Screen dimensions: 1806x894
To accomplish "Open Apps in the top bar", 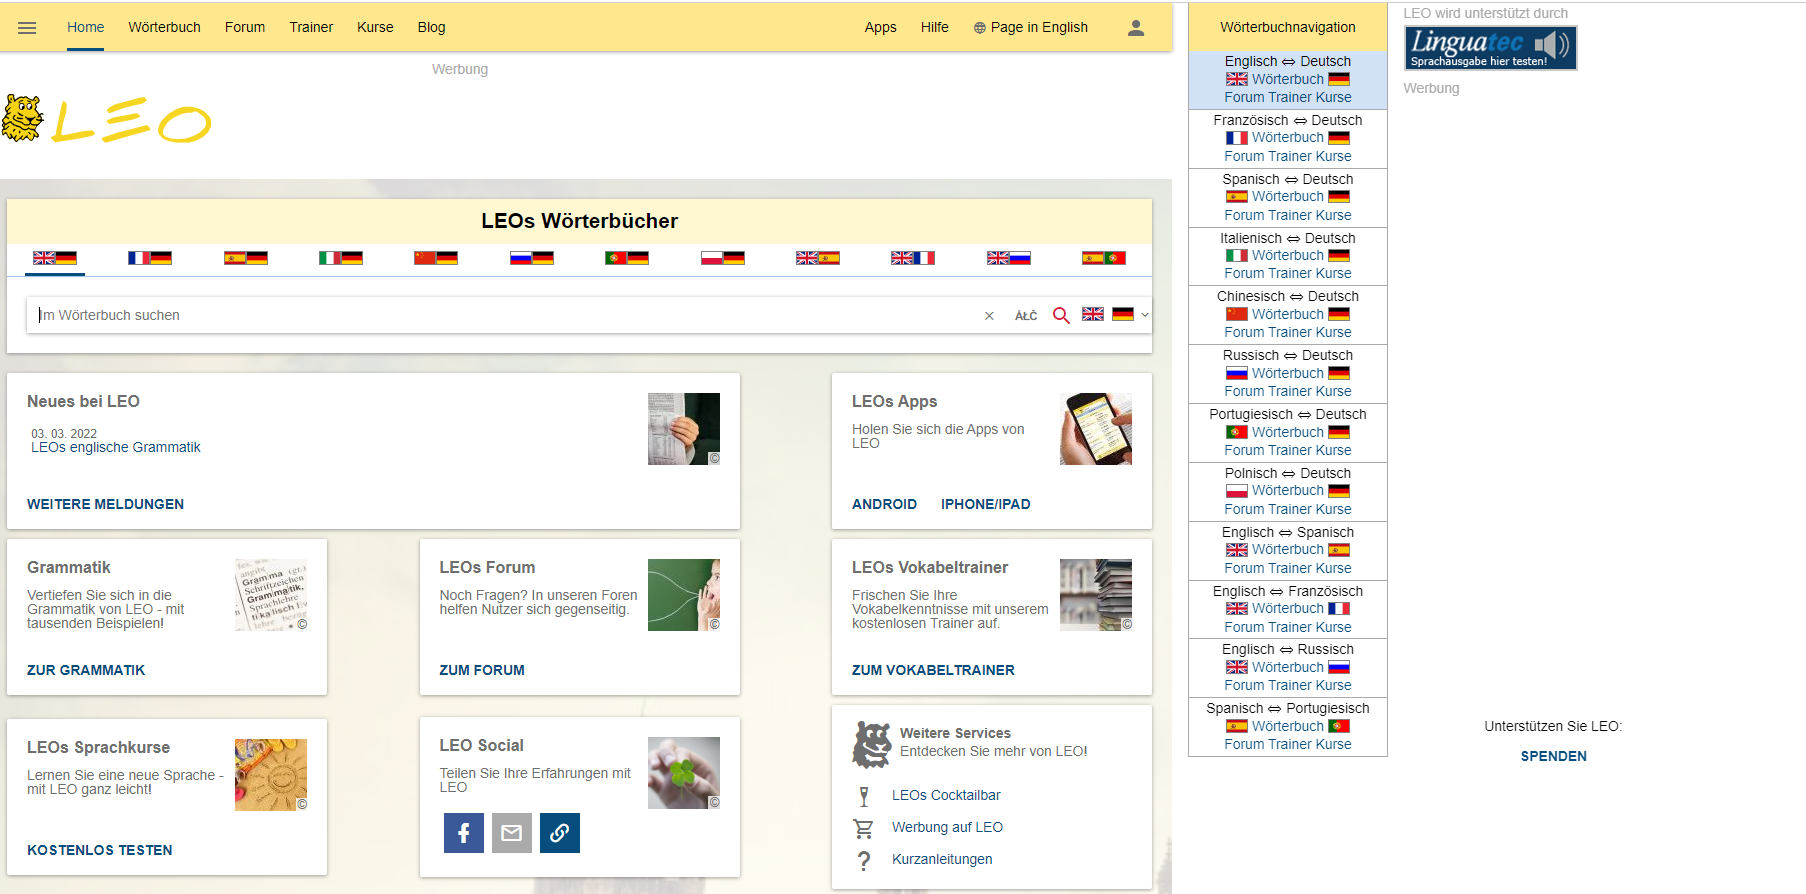I will coord(880,28).
